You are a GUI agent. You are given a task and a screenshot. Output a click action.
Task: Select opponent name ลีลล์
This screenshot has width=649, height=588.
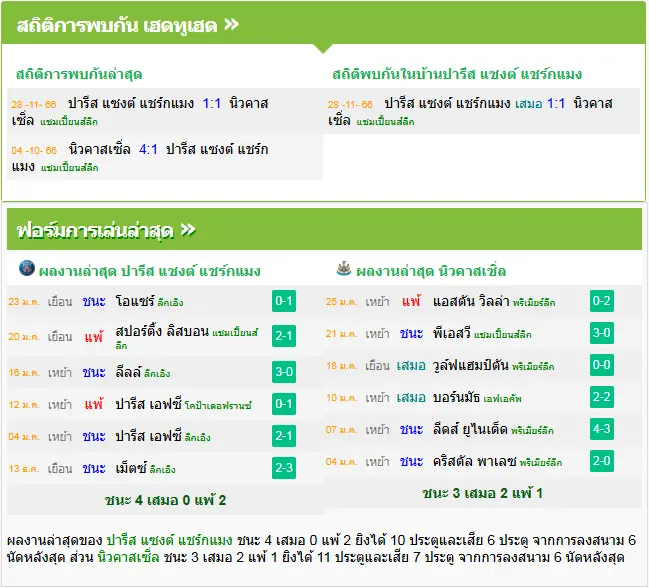(129, 372)
